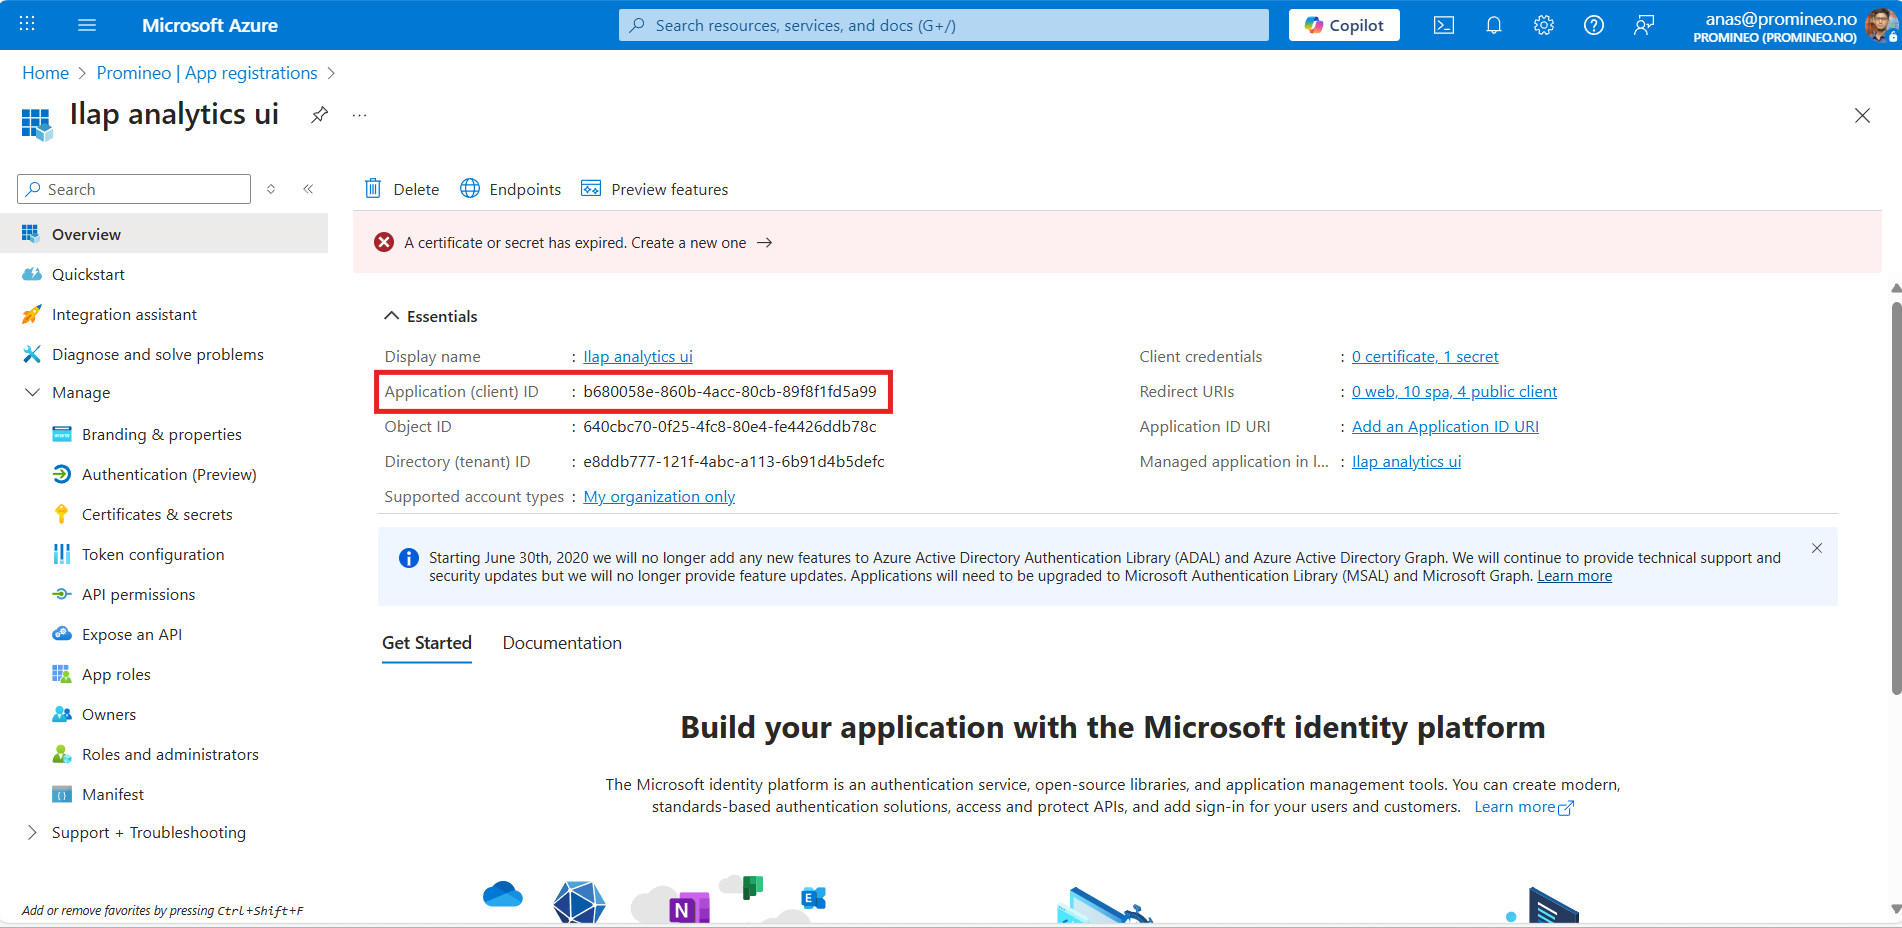This screenshot has width=1902, height=928.
Task: Open the notifications bell
Action: (1494, 25)
